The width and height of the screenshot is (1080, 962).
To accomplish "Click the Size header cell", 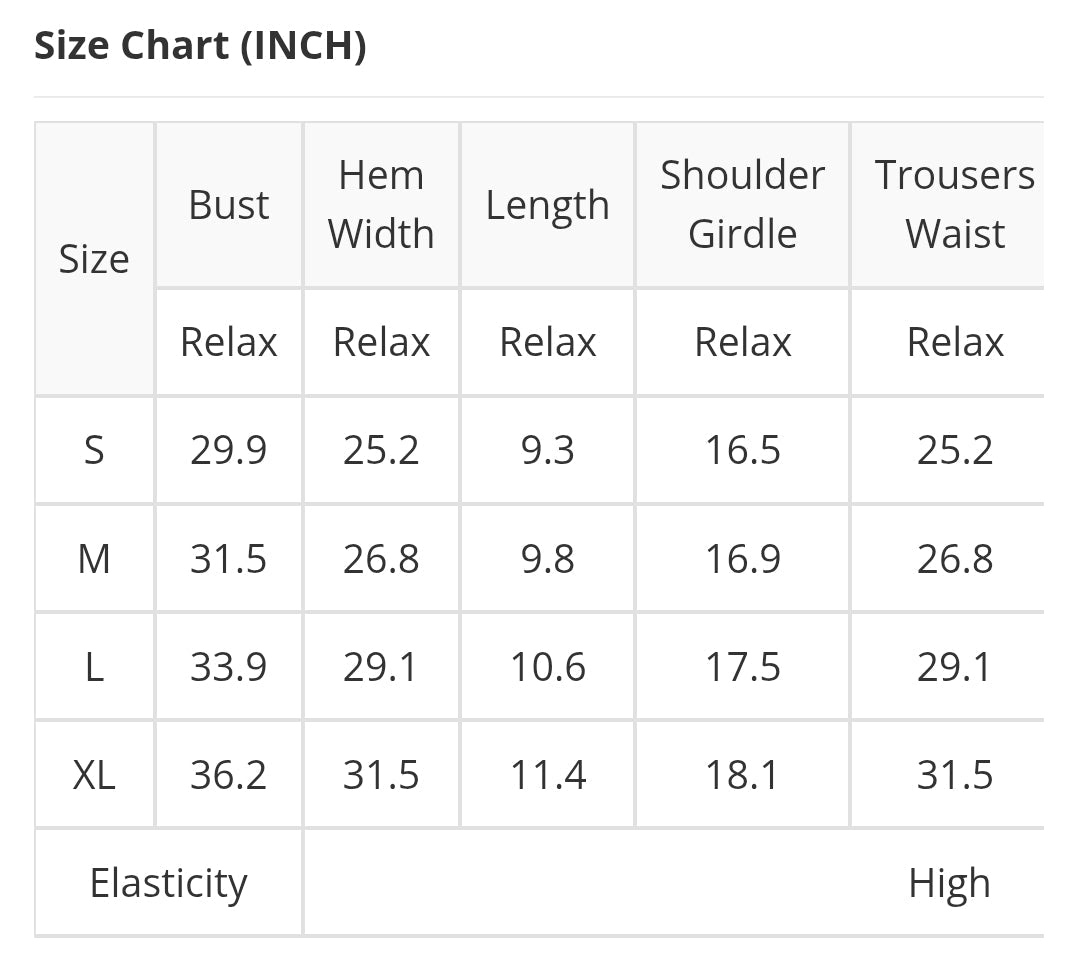I will pyautogui.click(x=94, y=259).
